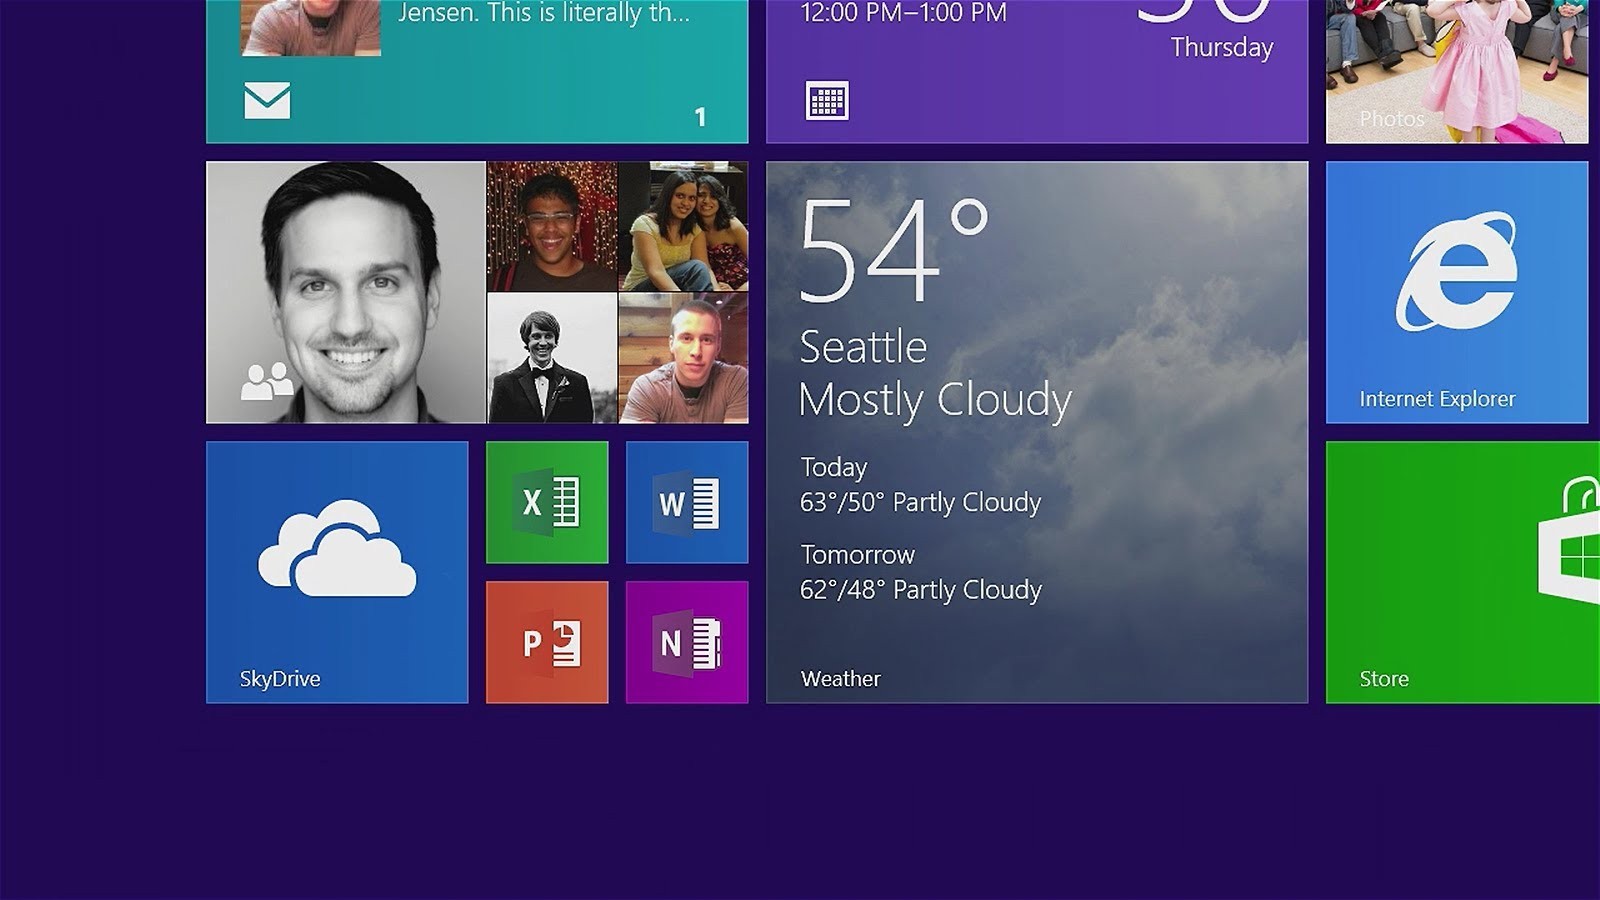Open the 12:00 PM–1:00 PM calendar appointment
The image size is (1600, 900).
coord(903,14)
